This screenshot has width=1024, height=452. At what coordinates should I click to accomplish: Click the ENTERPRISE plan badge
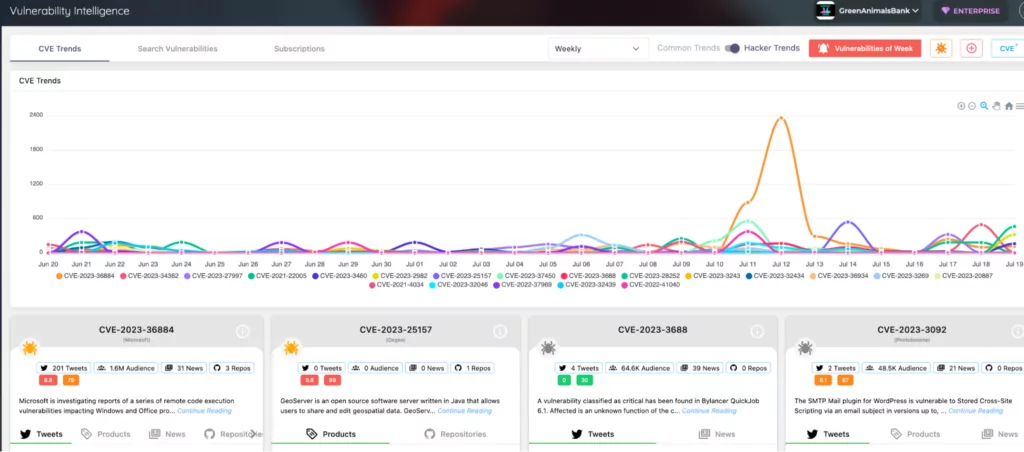(x=970, y=10)
